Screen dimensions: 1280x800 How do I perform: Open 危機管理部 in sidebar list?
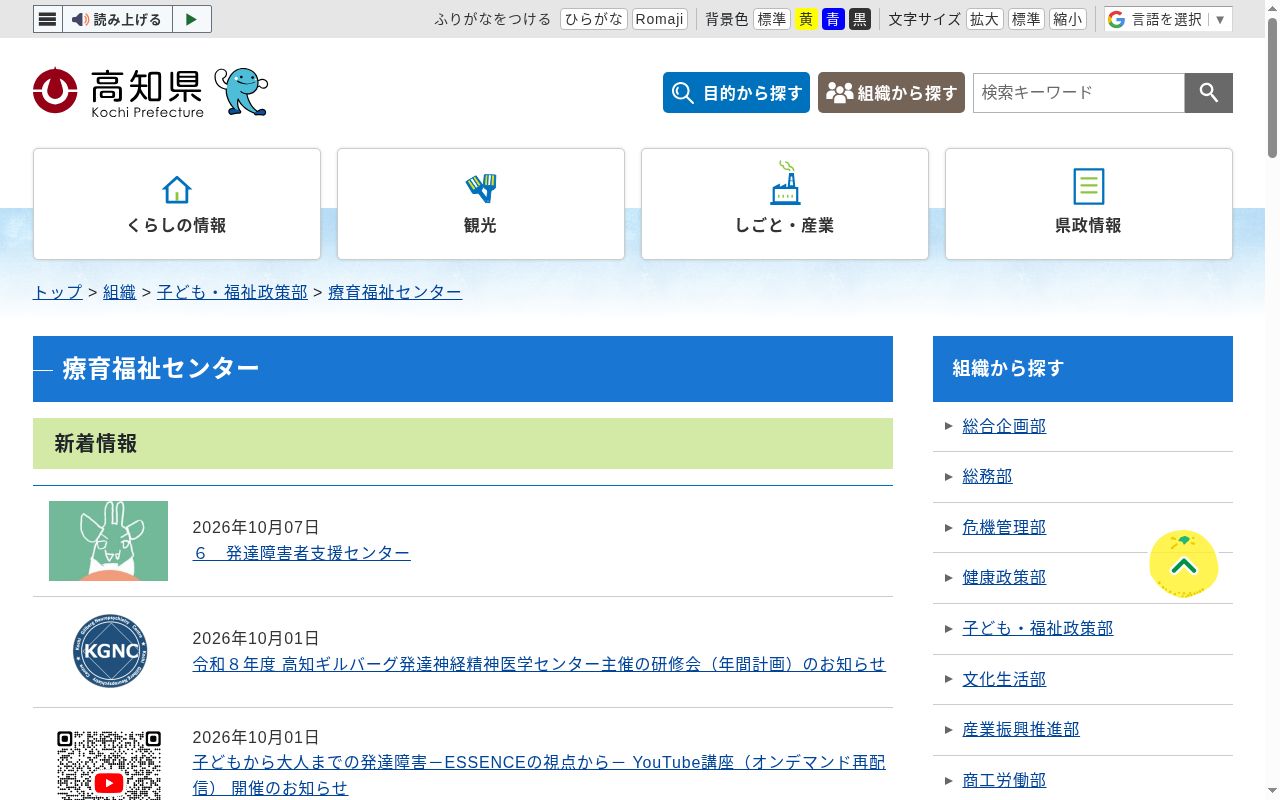point(1004,527)
